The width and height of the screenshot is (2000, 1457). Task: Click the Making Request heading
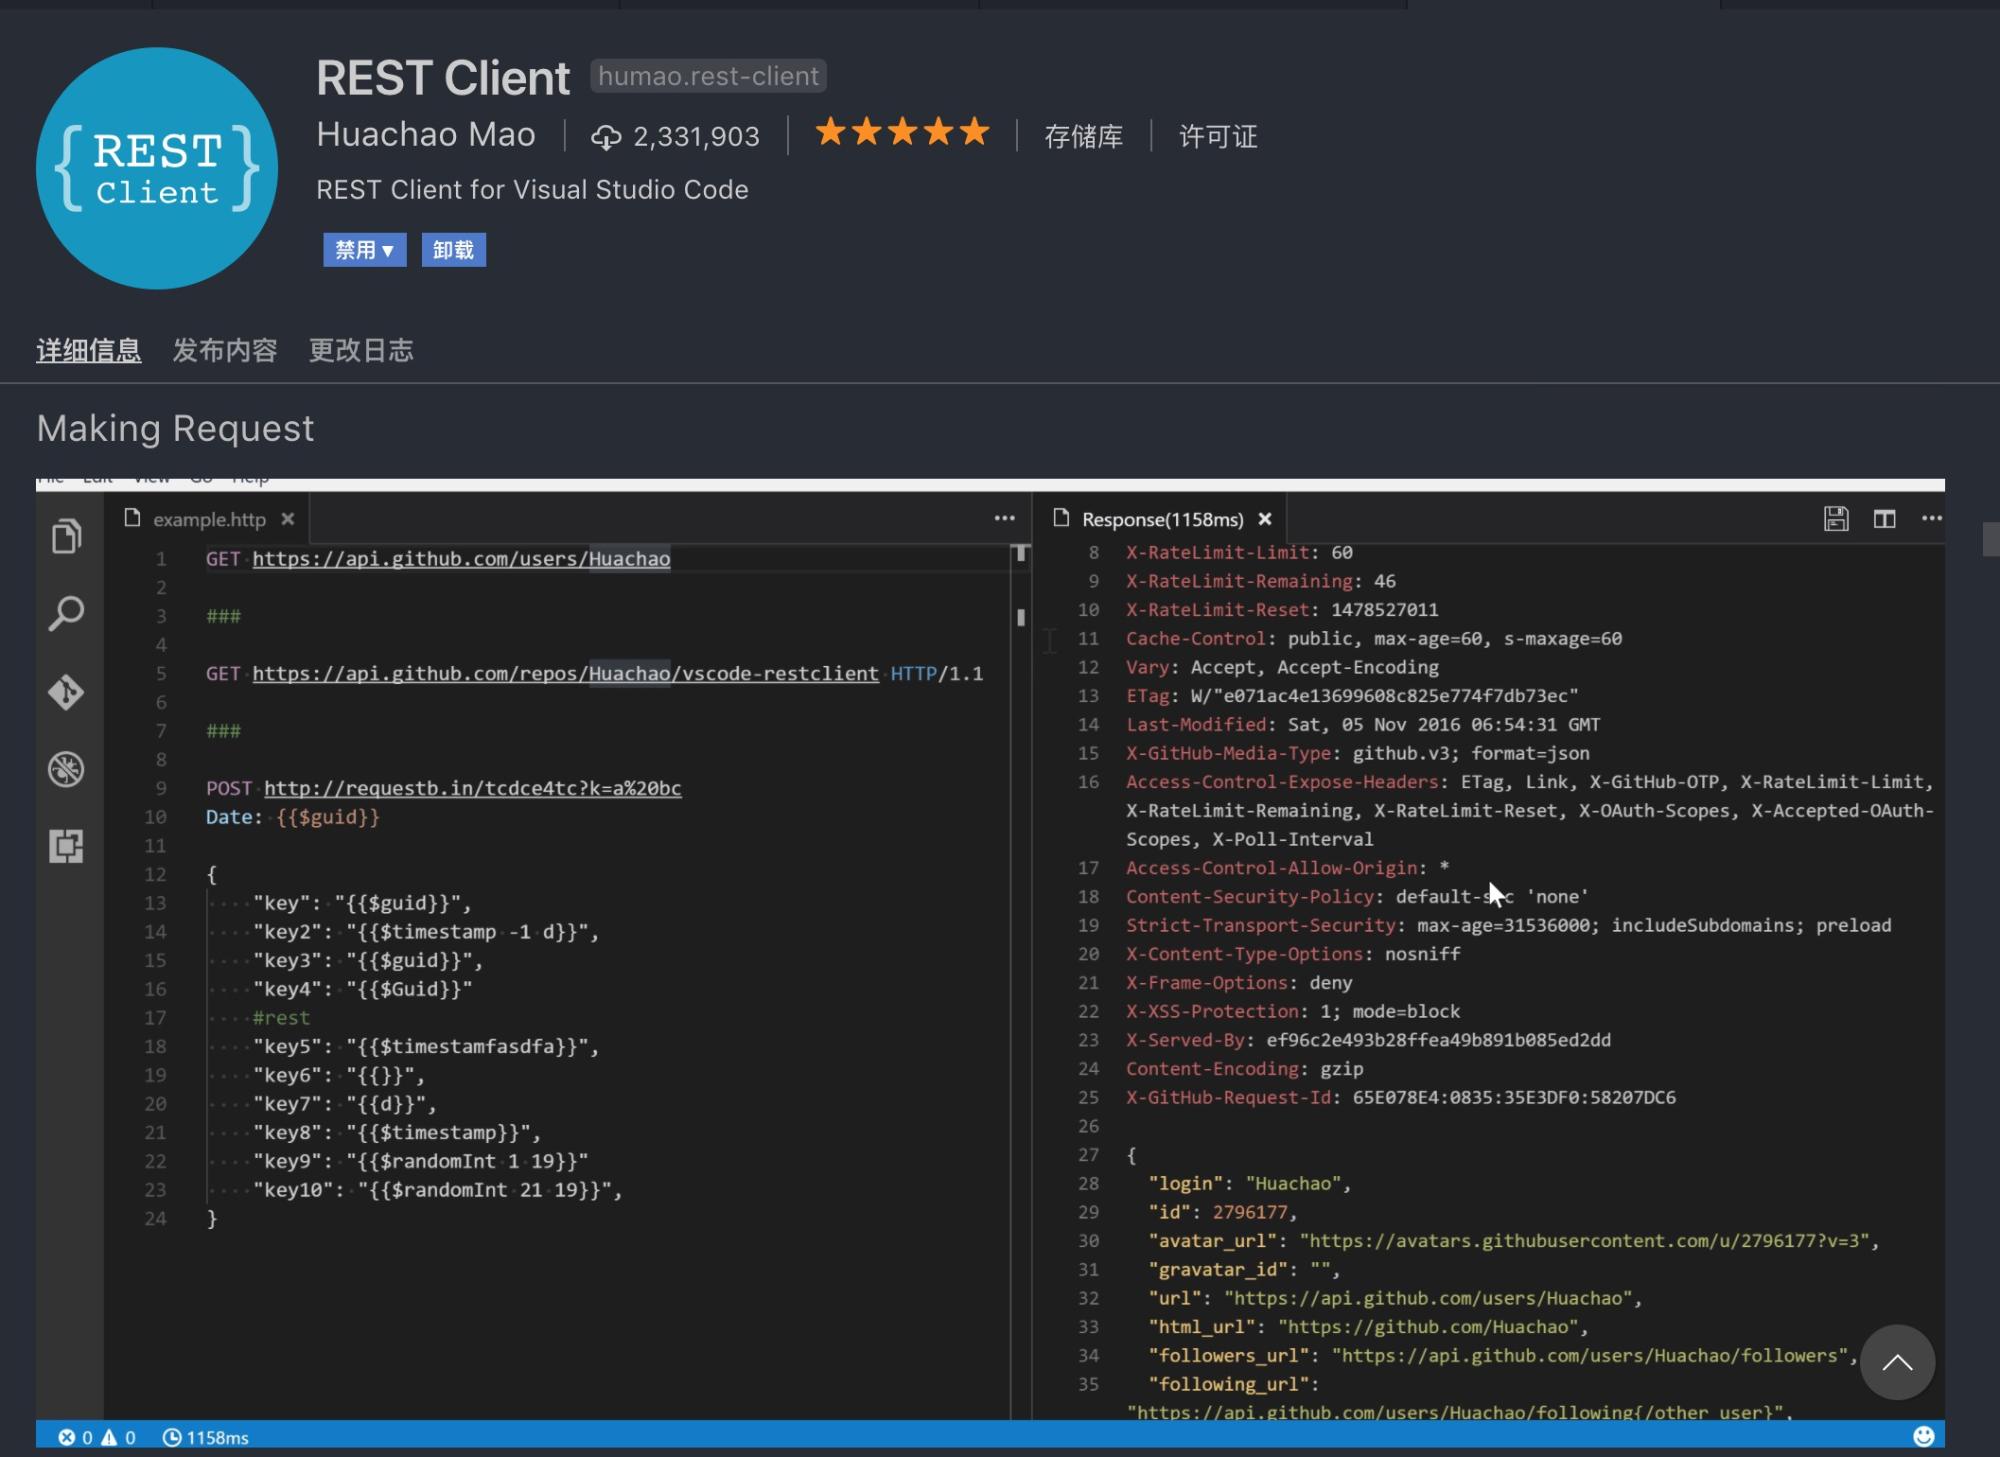(175, 428)
